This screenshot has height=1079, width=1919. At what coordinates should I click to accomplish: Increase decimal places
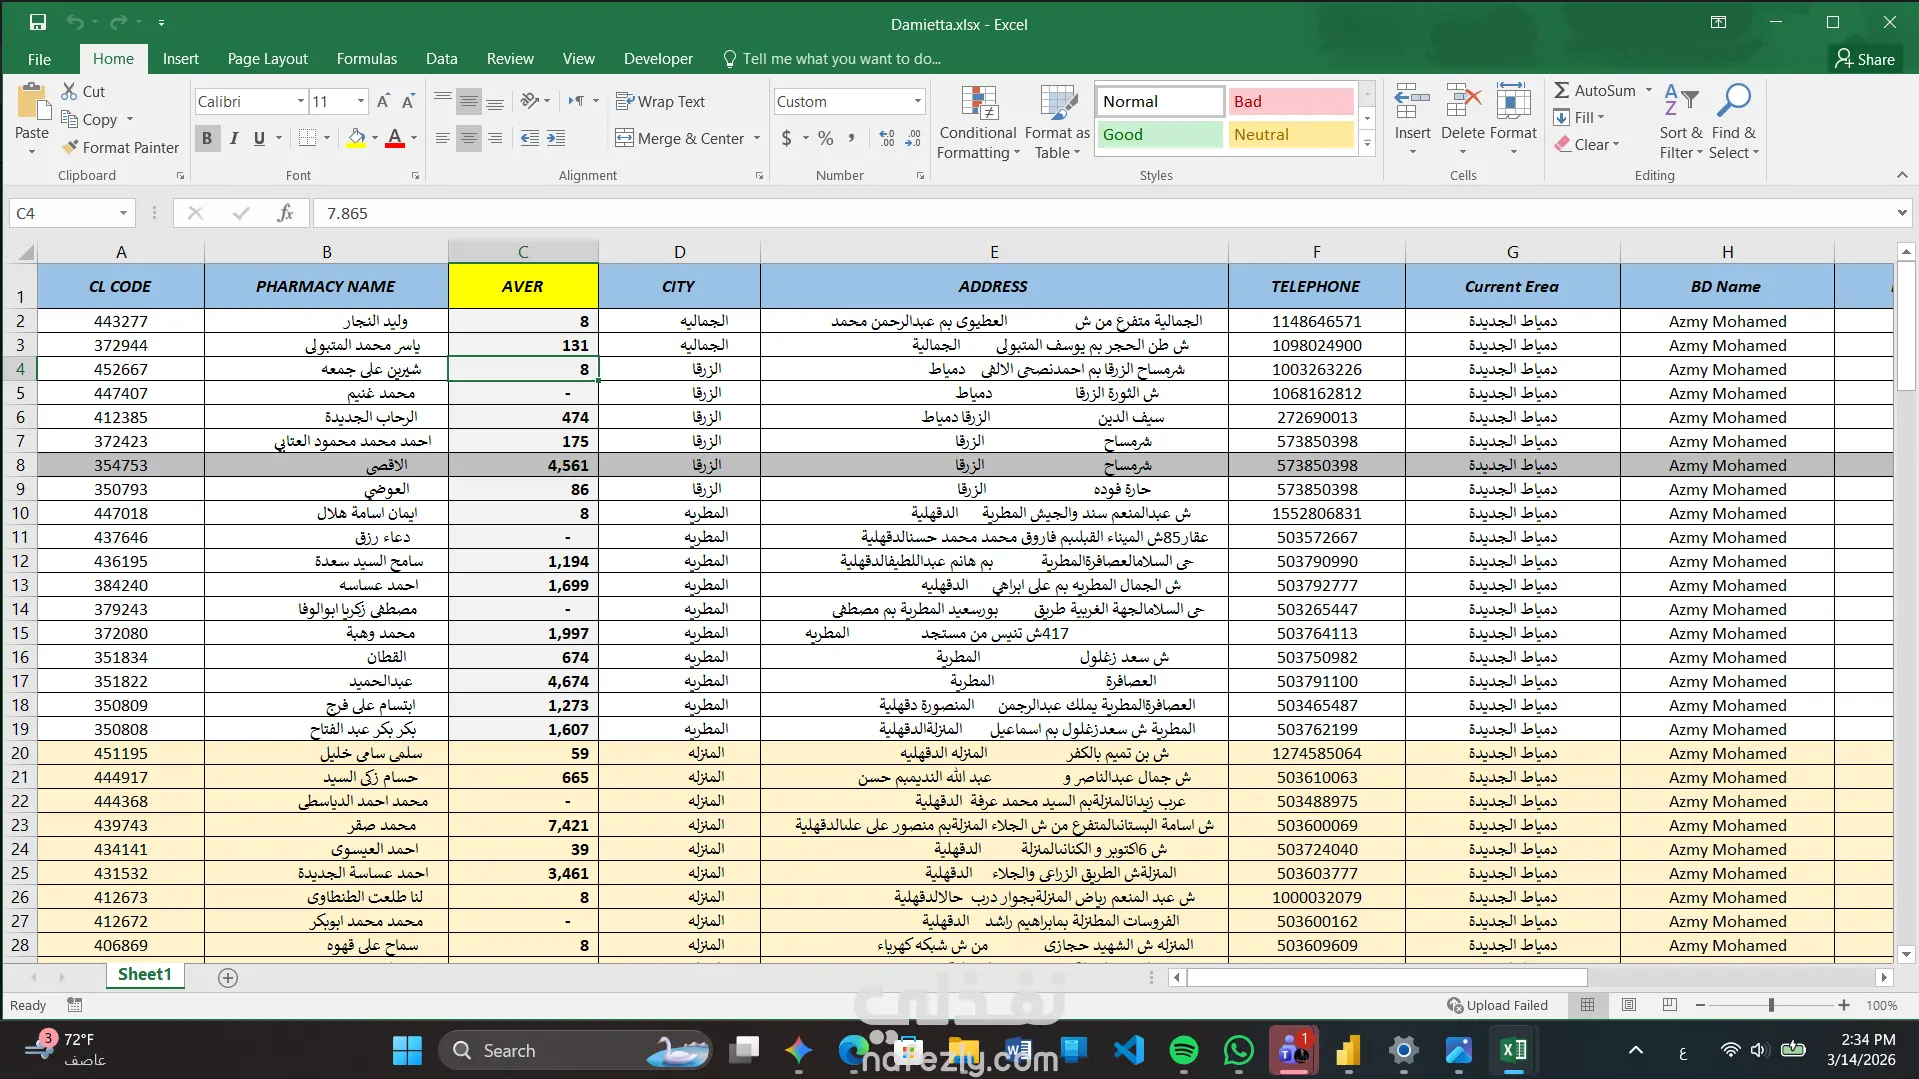click(887, 138)
